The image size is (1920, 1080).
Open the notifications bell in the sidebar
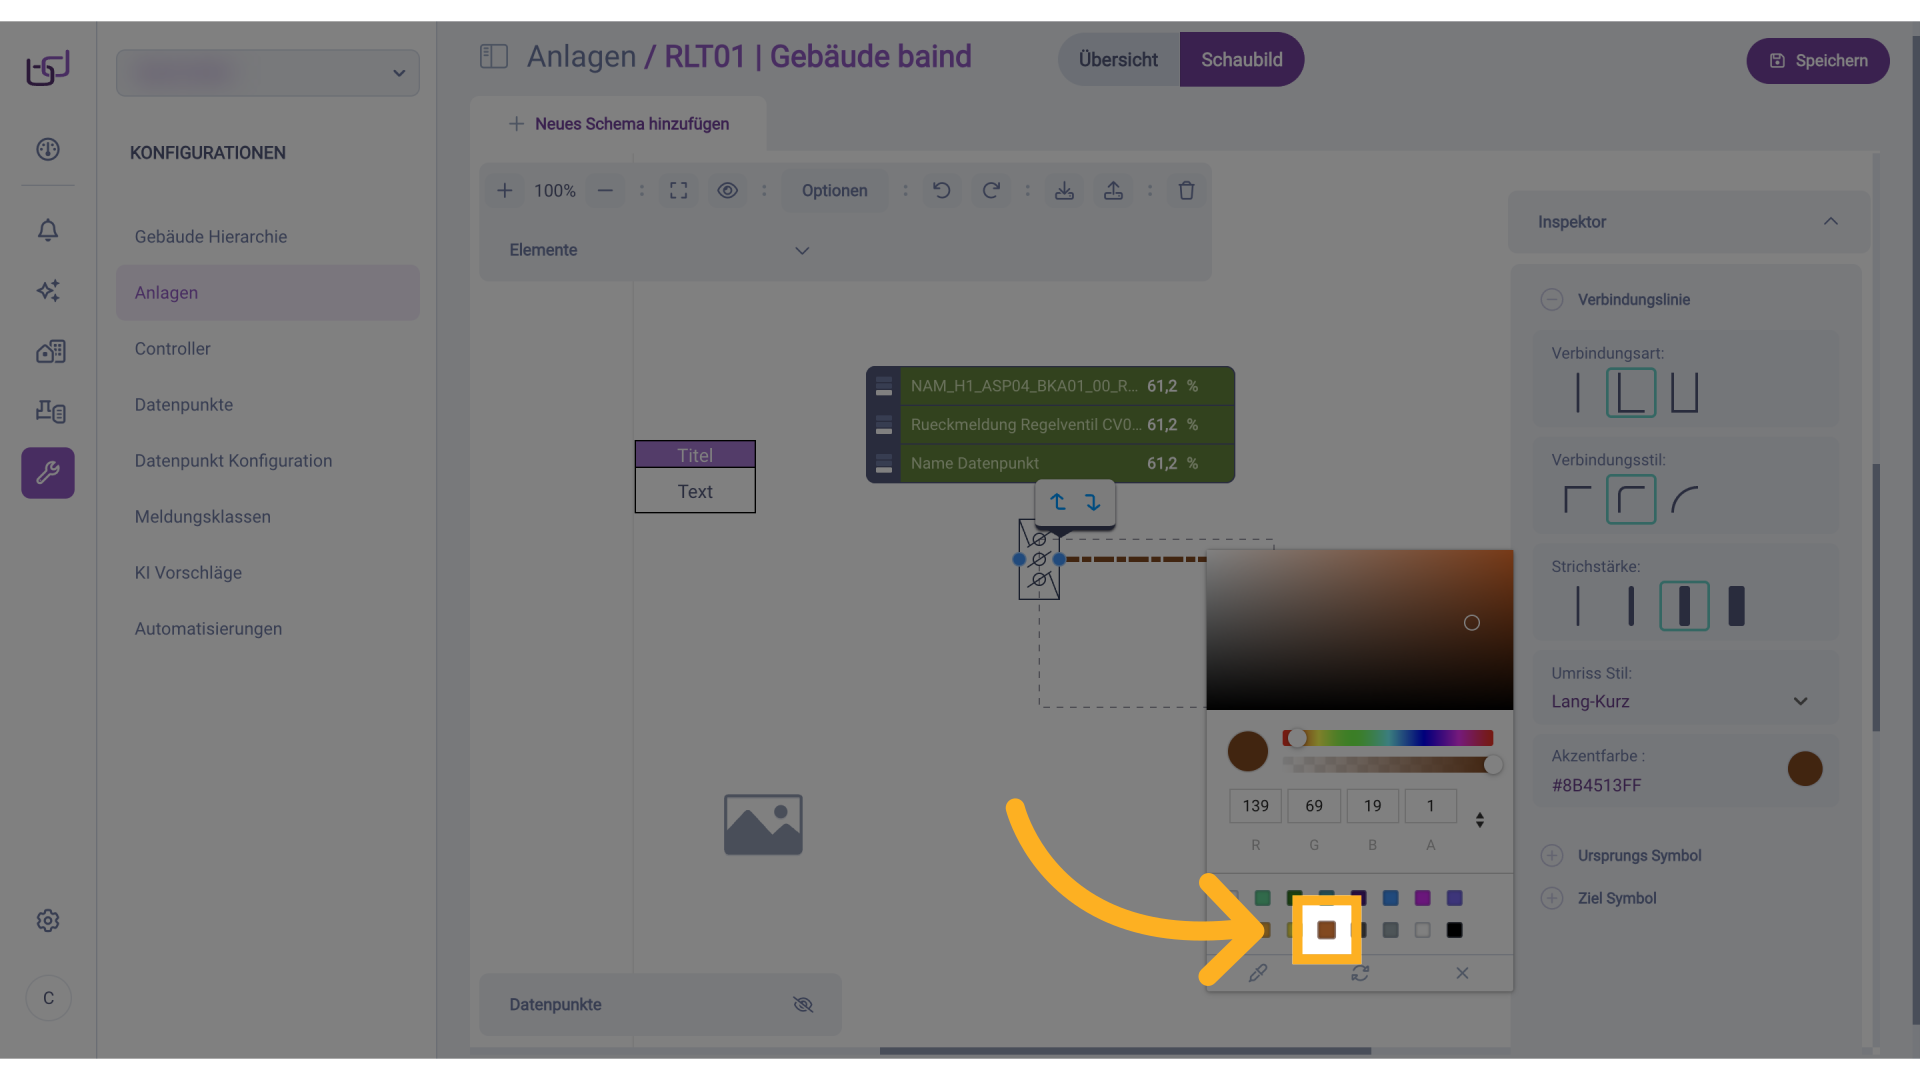pos(47,230)
